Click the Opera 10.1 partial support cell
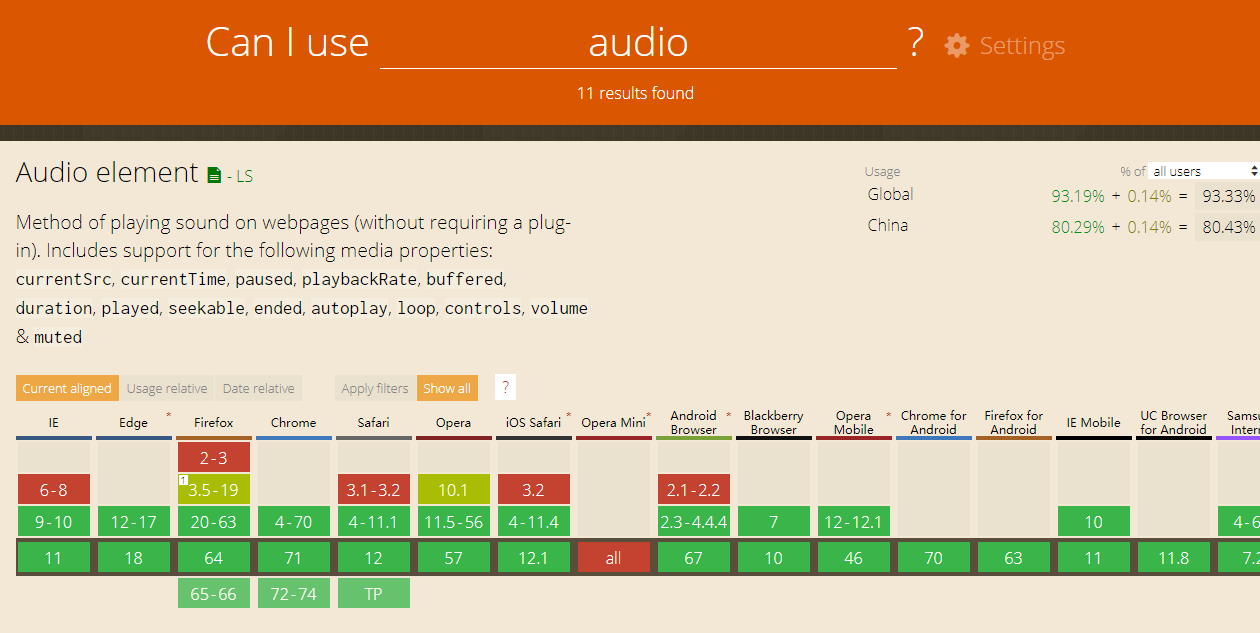1260x633 pixels. (x=453, y=489)
